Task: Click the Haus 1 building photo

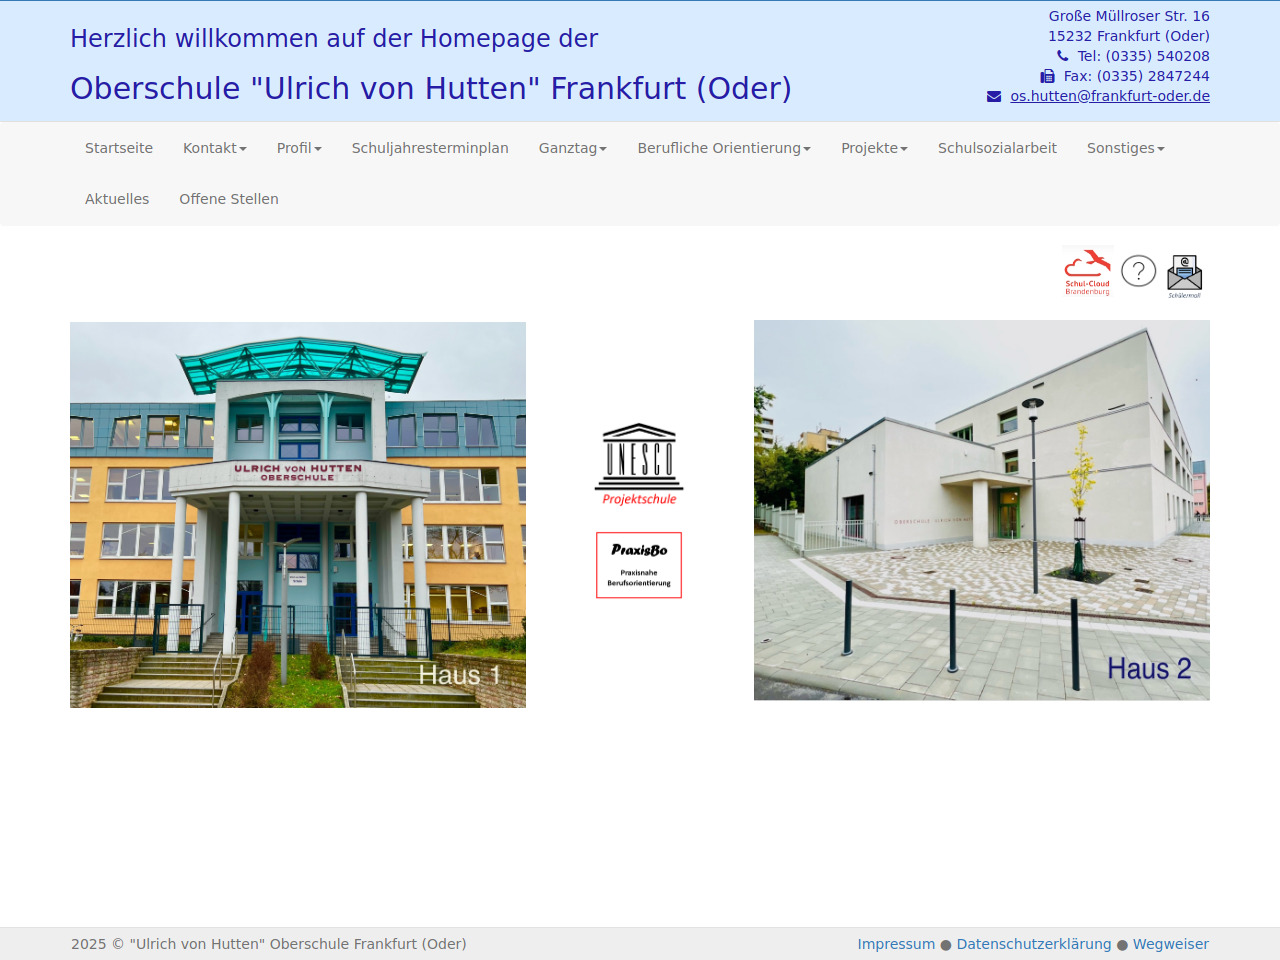Action: coord(298,515)
